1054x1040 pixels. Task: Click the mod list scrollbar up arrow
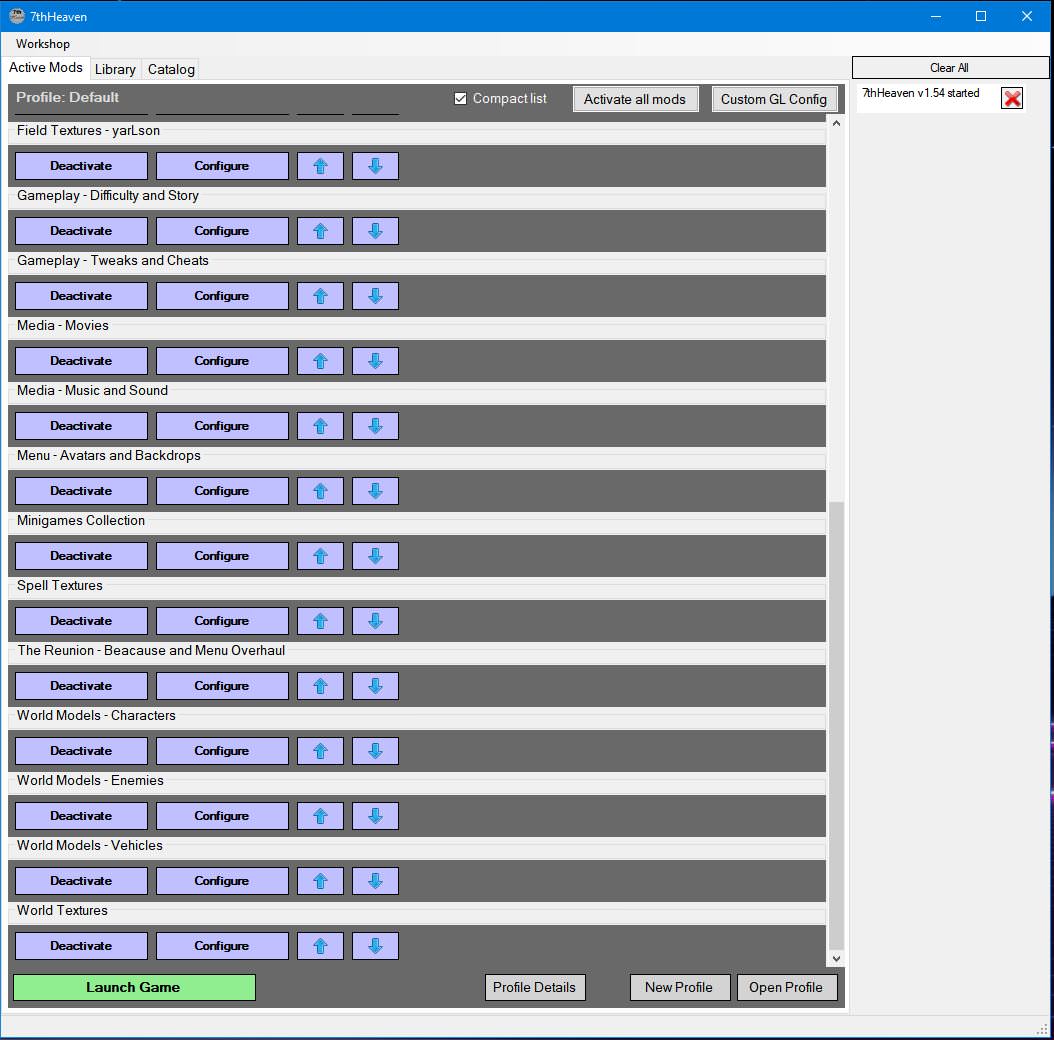pos(836,123)
